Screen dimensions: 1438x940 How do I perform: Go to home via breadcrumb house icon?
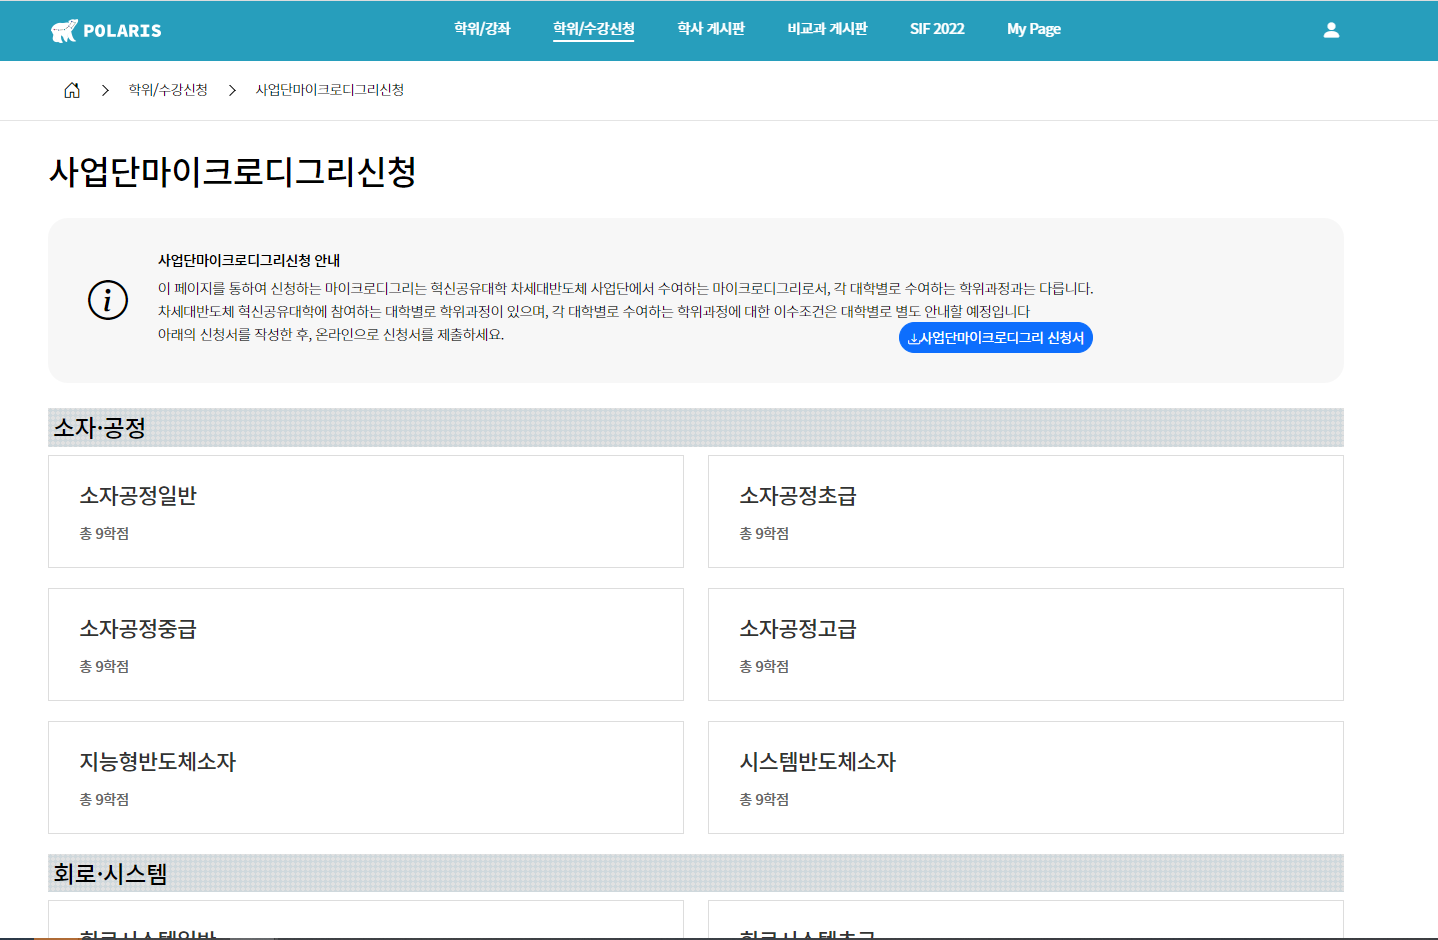click(72, 90)
